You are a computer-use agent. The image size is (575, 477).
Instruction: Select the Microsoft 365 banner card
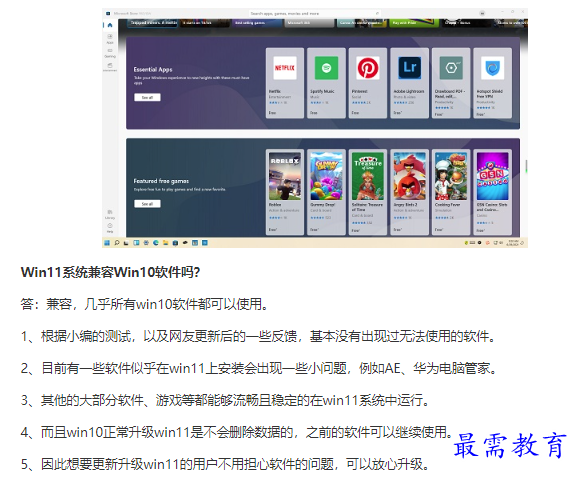tap(310, 23)
